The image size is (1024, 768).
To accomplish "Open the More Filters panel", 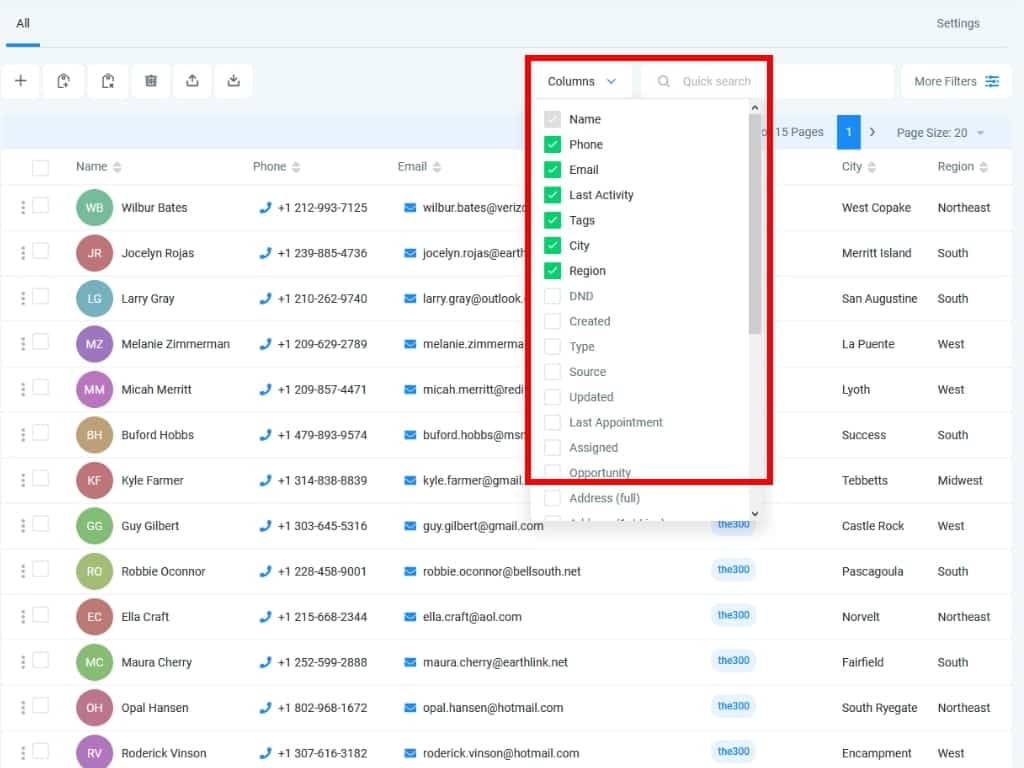I will (x=956, y=81).
